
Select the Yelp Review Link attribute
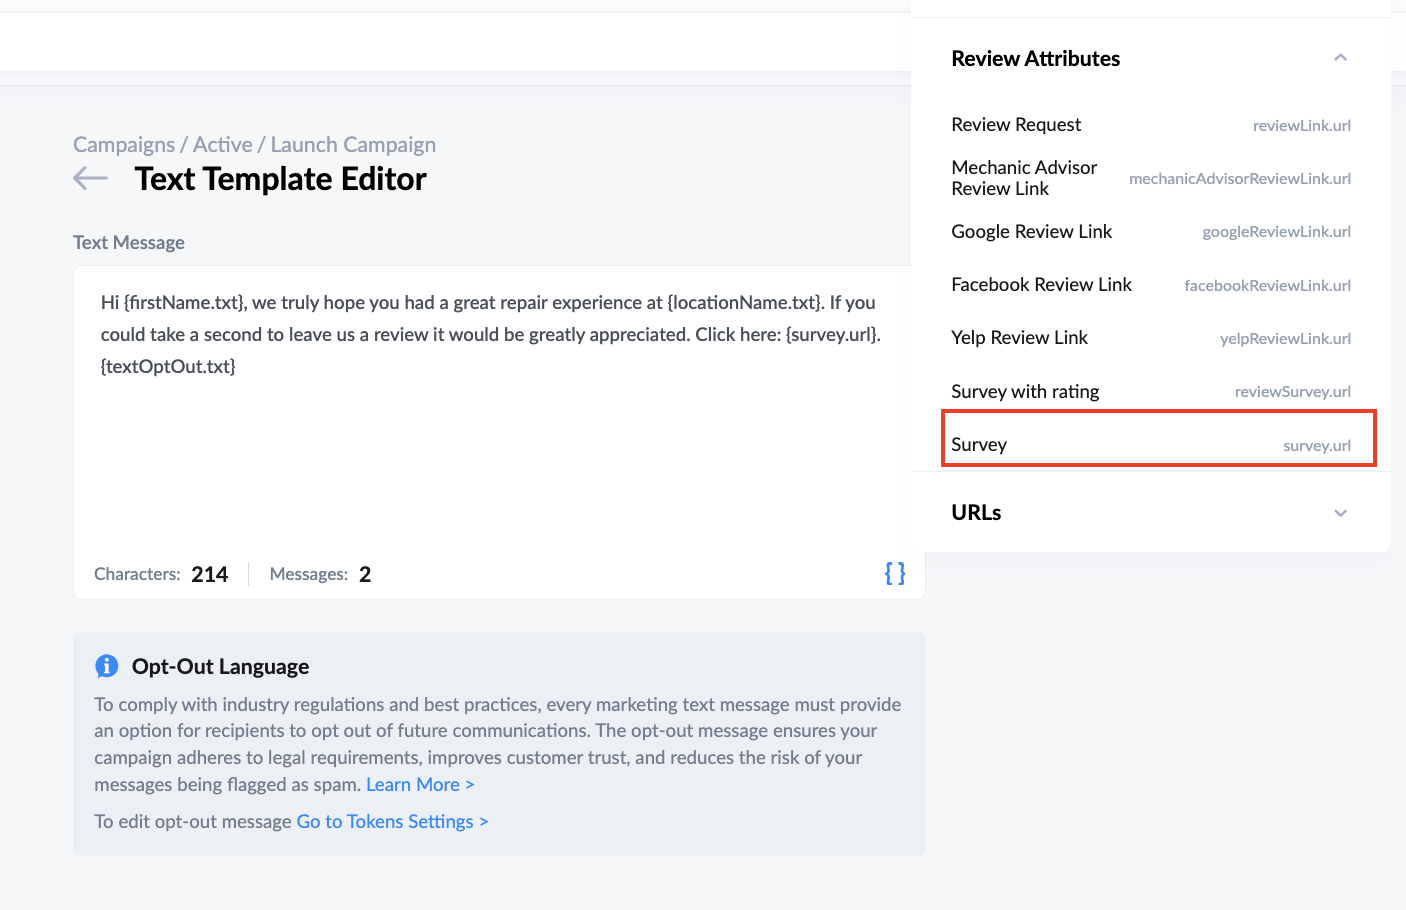tap(1150, 337)
